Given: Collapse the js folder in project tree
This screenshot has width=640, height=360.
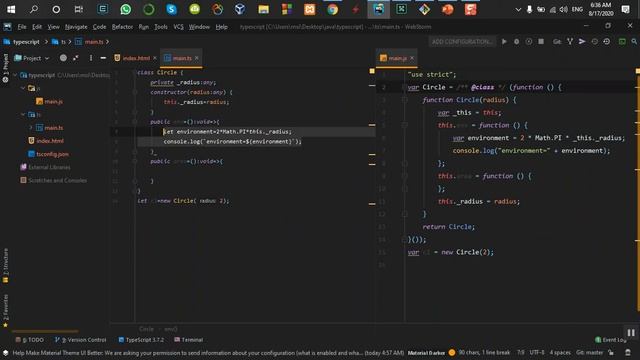Looking at the screenshot, I should tap(23, 88).
